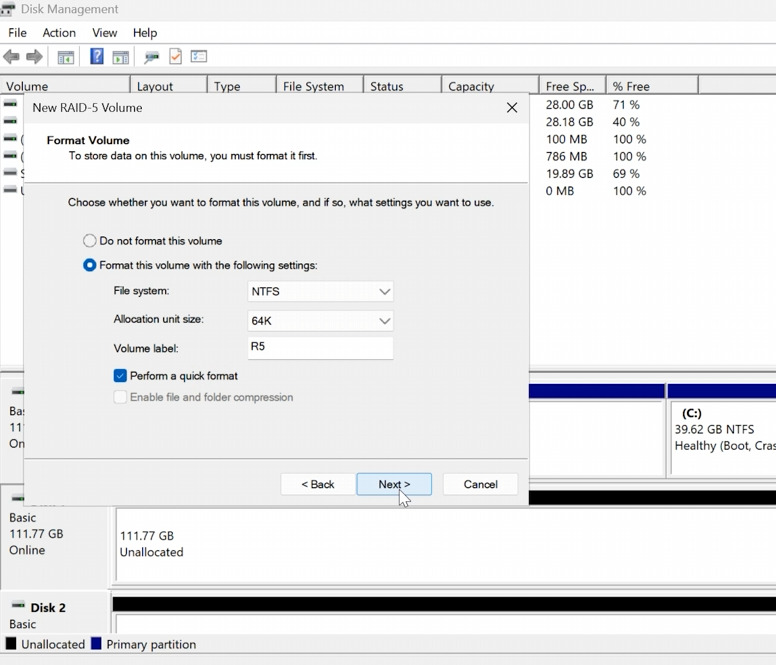Open the Help menu

[145, 33]
